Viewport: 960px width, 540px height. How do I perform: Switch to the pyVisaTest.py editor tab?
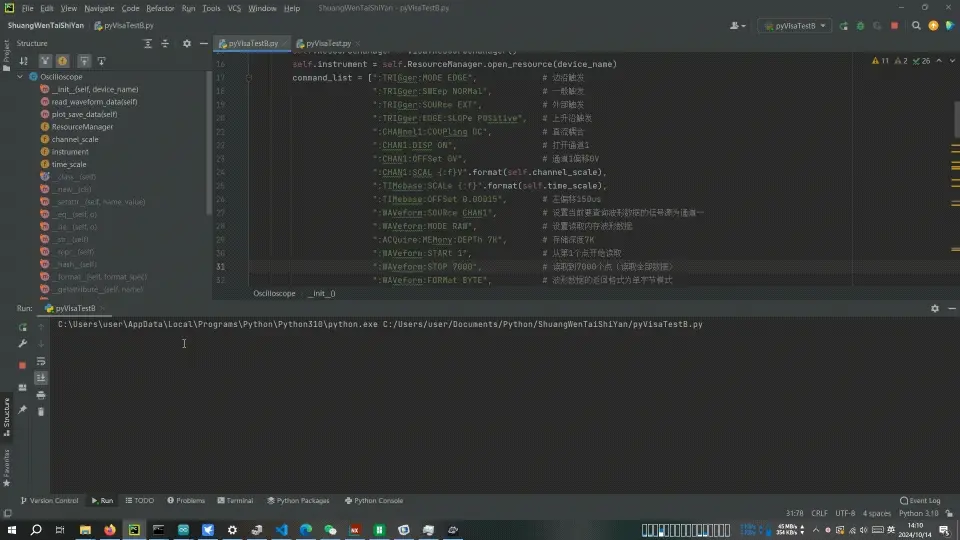(x=328, y=43)
